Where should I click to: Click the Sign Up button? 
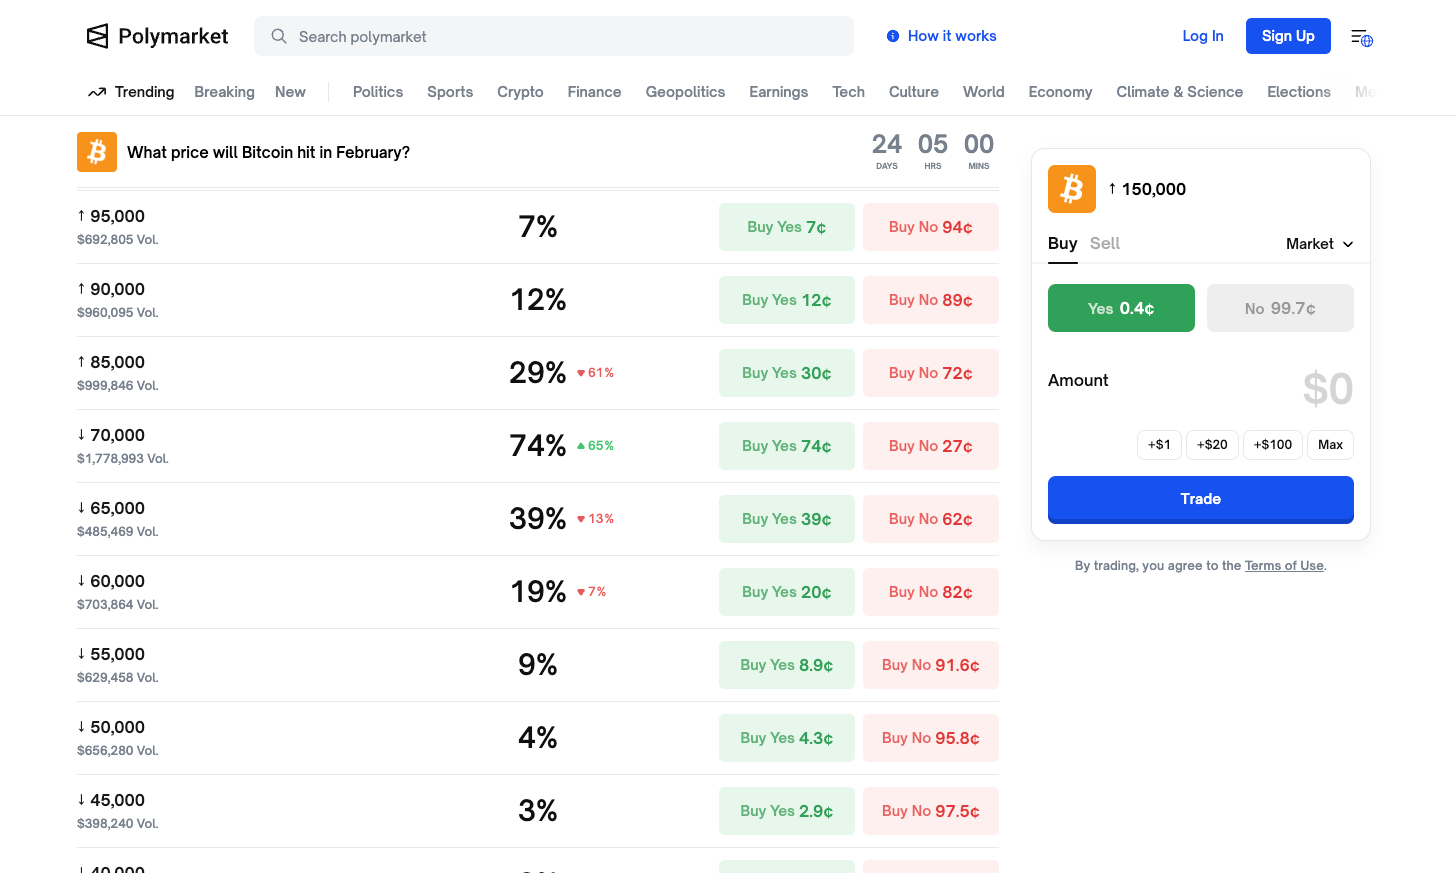tap(1288, 35)
